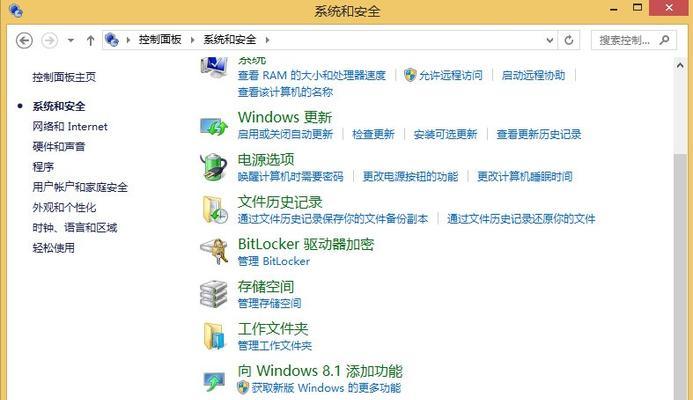Image resolution: width=693 pixels, height=400 pixels.
Task: Click 管理工作文件夹 link
Action: 275,346
